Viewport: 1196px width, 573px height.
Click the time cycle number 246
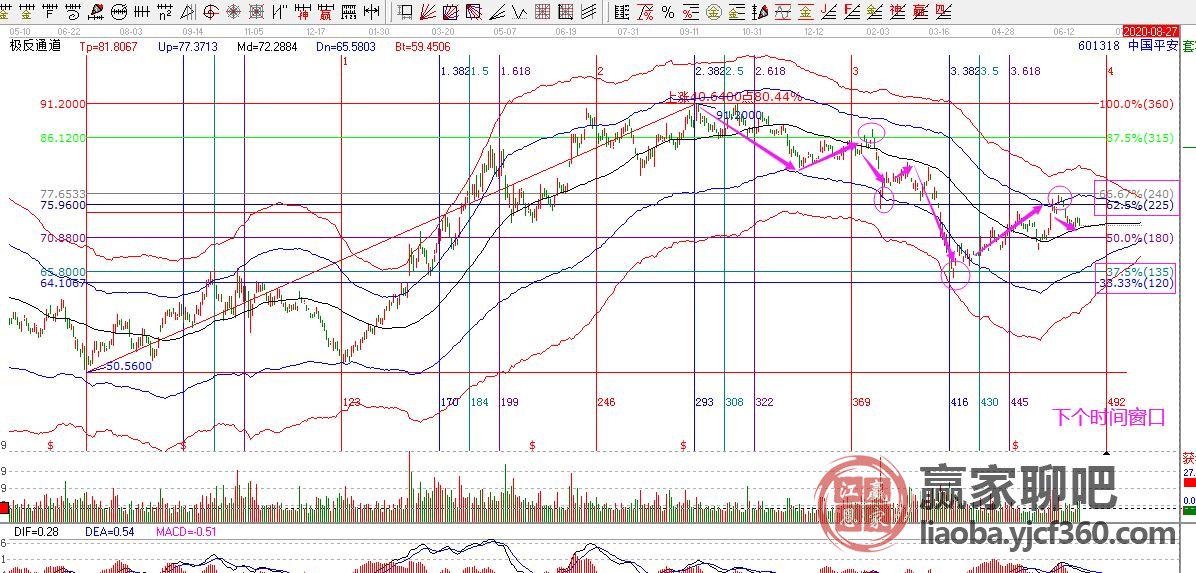pyautogui.click(x=606, y=401)
